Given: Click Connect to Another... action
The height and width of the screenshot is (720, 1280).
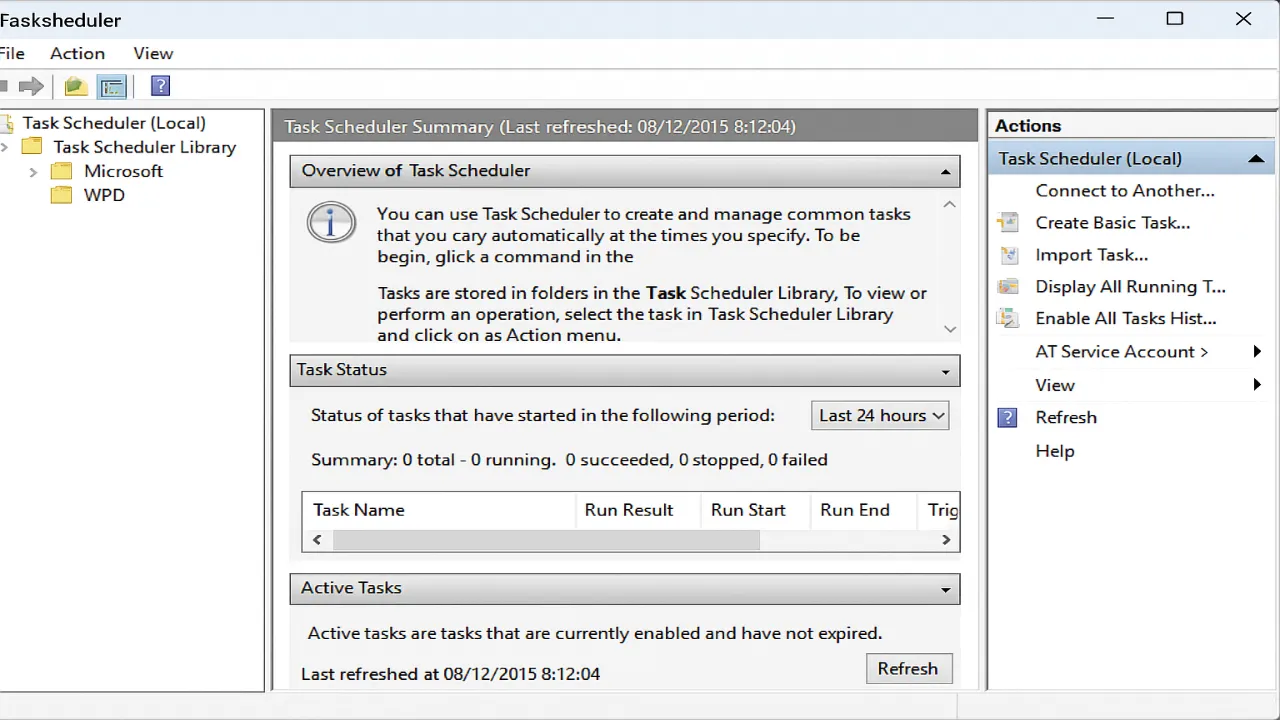Looking at the screenshot, I should (1125, 191).
